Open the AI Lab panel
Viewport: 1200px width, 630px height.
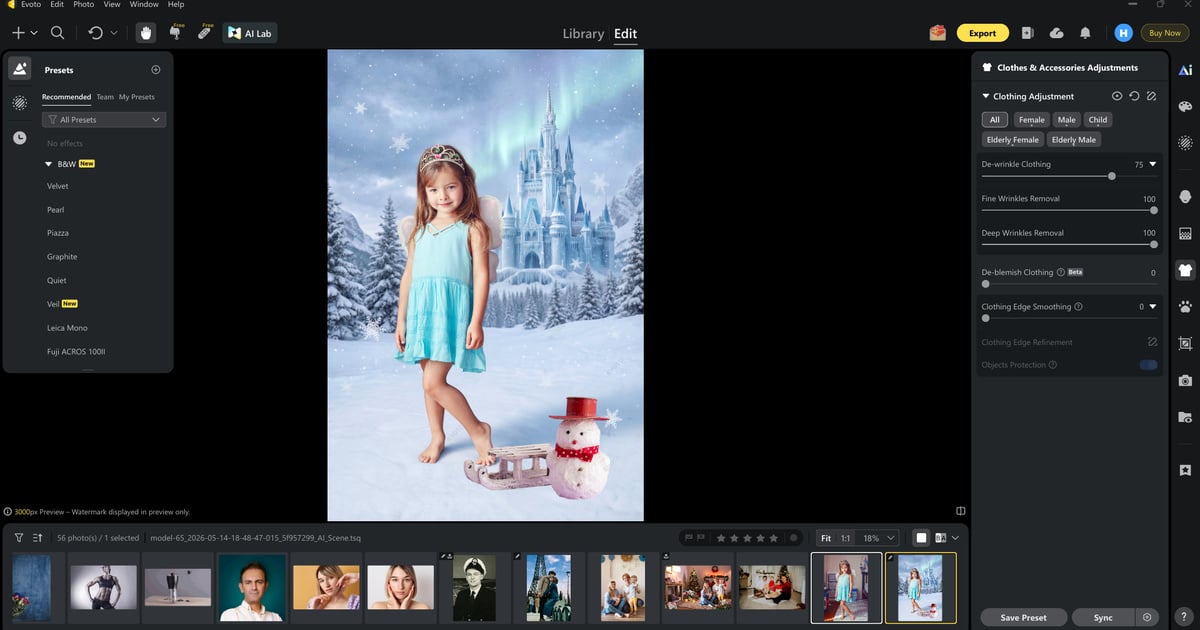pyautogui.click(x=250, y=33)
